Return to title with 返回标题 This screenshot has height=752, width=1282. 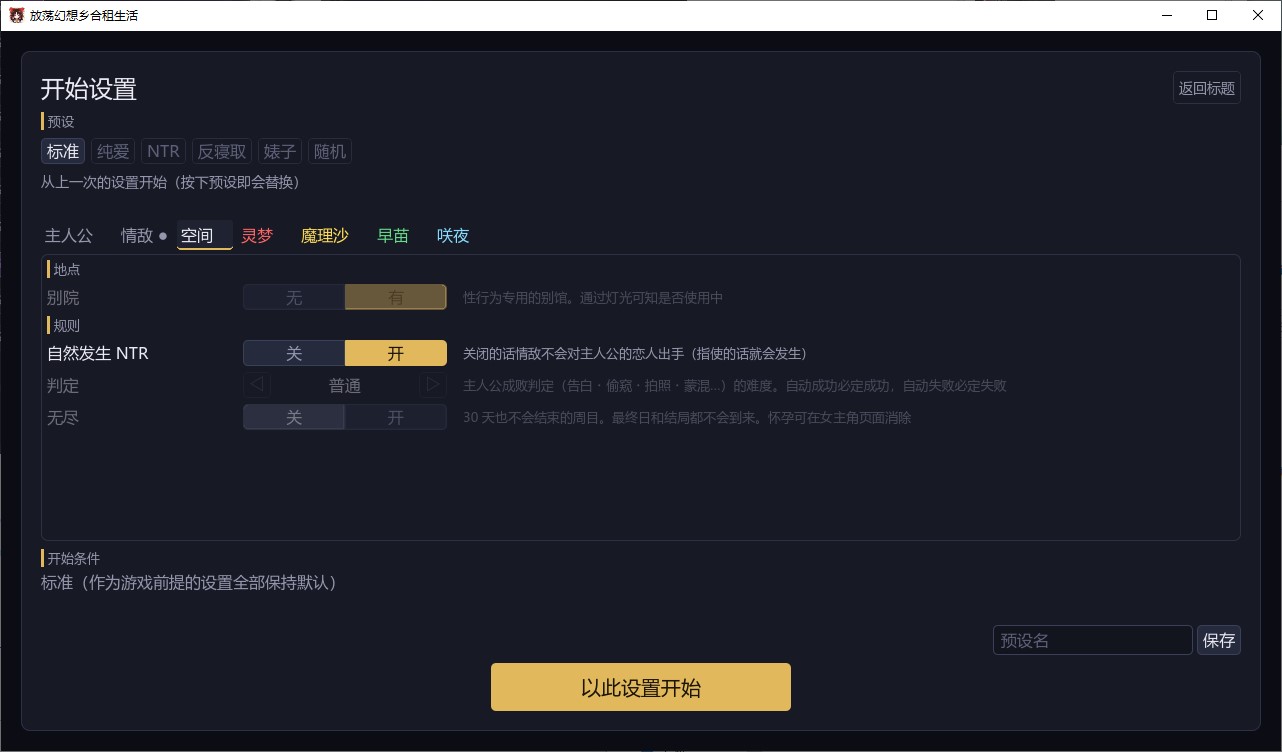tap(1207, 88)
